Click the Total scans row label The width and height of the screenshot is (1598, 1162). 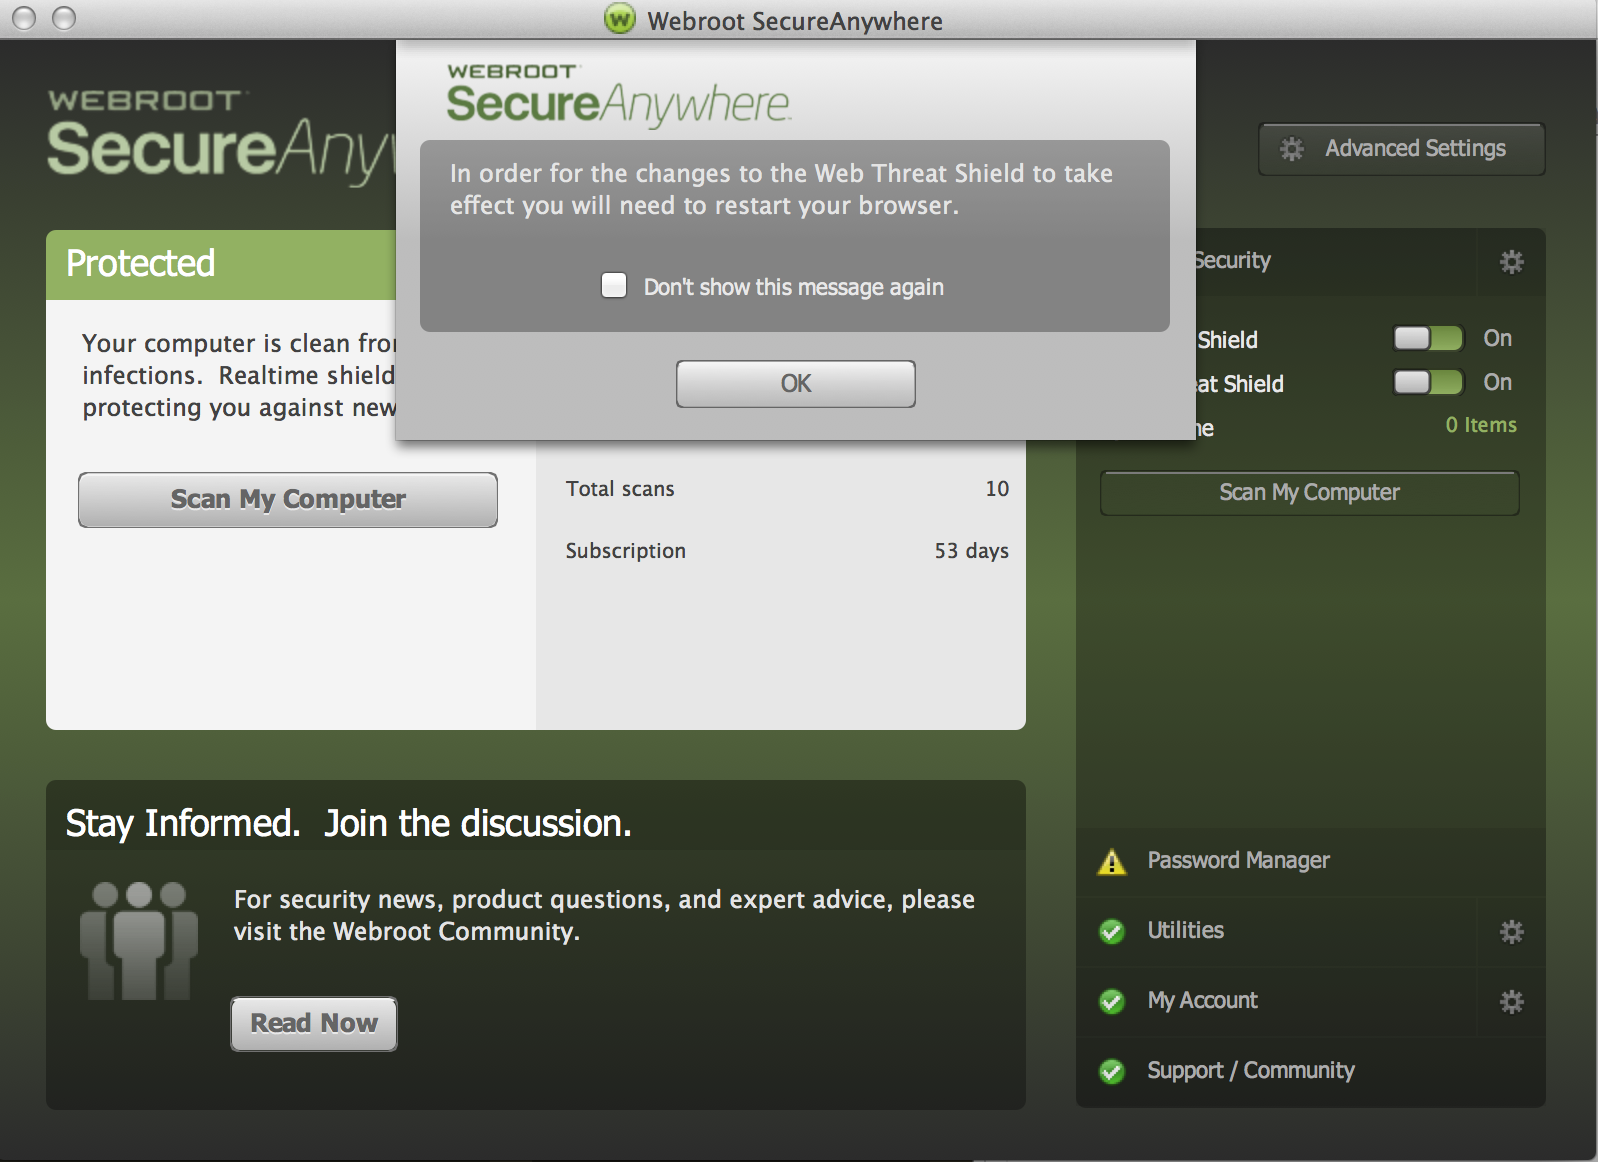pos(620,489)
